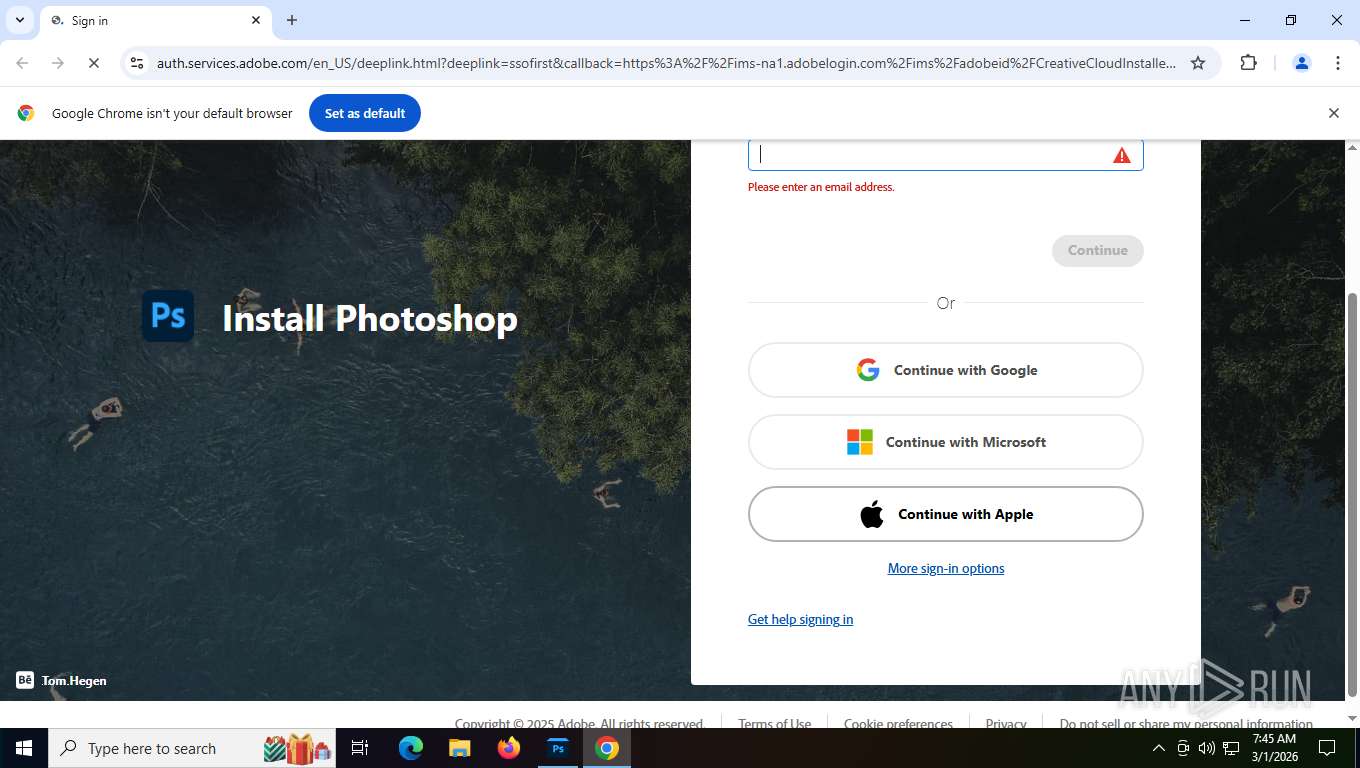Continue with Microsoft
Viewport: 1360px width, 768px height.
tap(945, 442)
